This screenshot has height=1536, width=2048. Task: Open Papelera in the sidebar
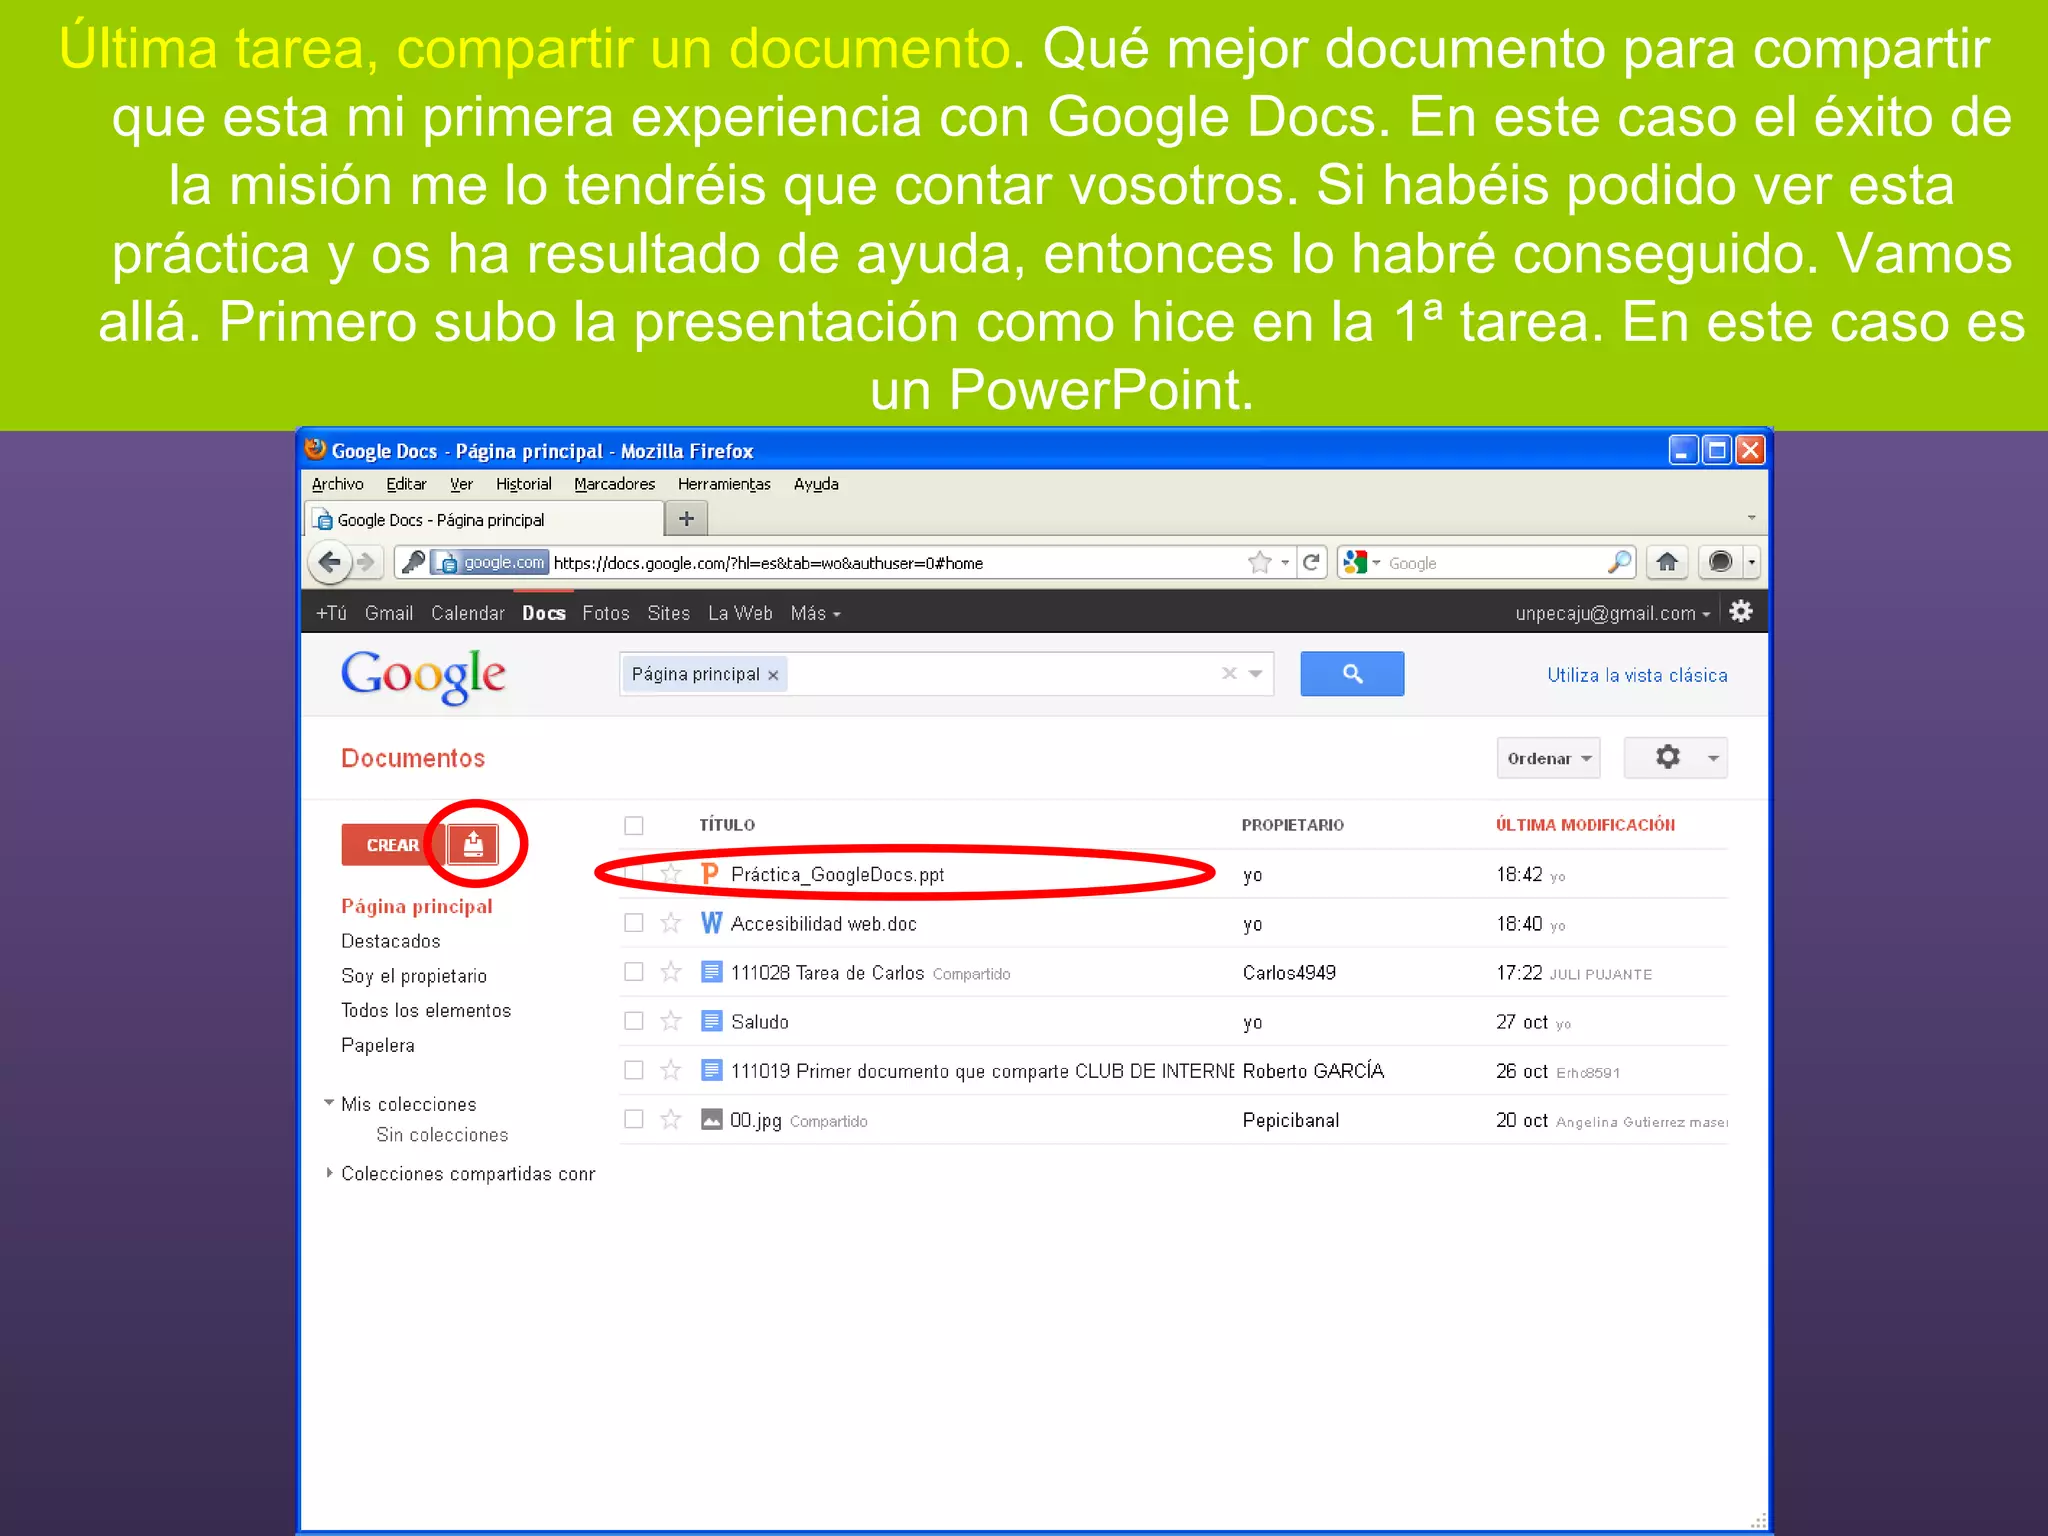377,1045
